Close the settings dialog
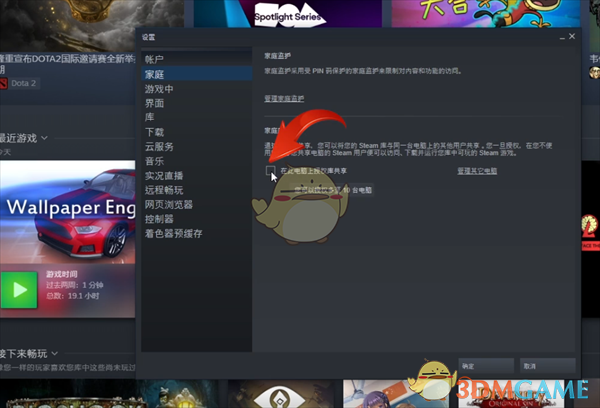This screenshot has height=408, width=600. (x=572, y=36)
